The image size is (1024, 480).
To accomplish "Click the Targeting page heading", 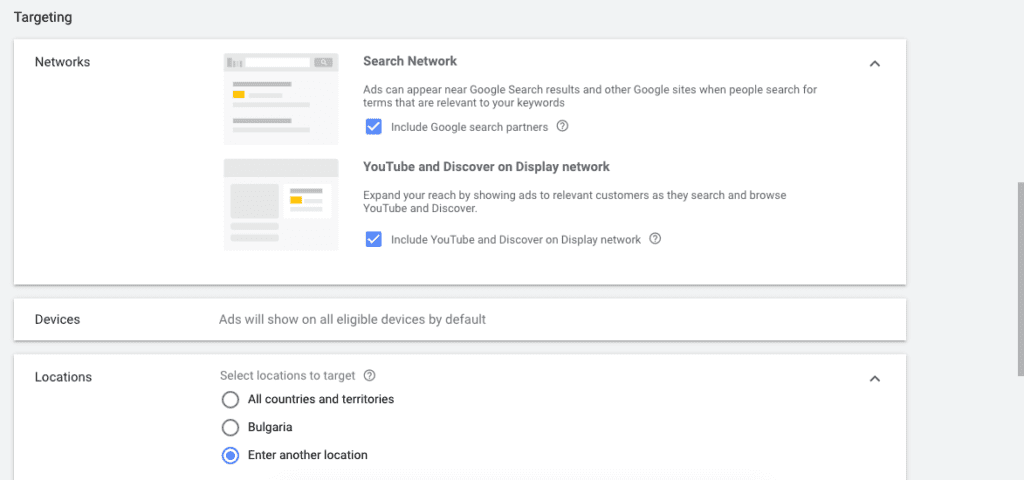I will point(43,17).
